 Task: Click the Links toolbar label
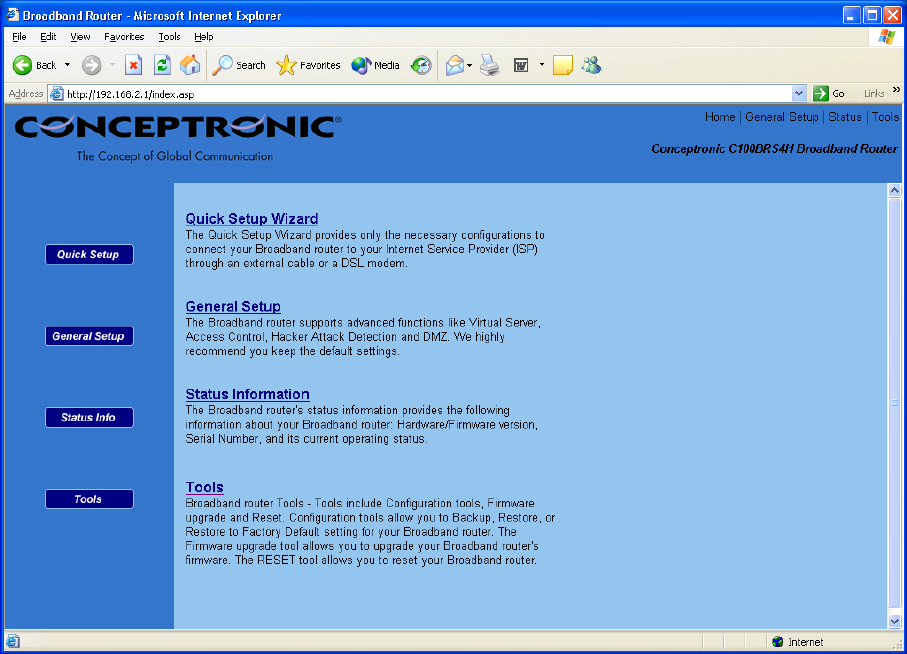pyautogui.click(x=873, y=94)
